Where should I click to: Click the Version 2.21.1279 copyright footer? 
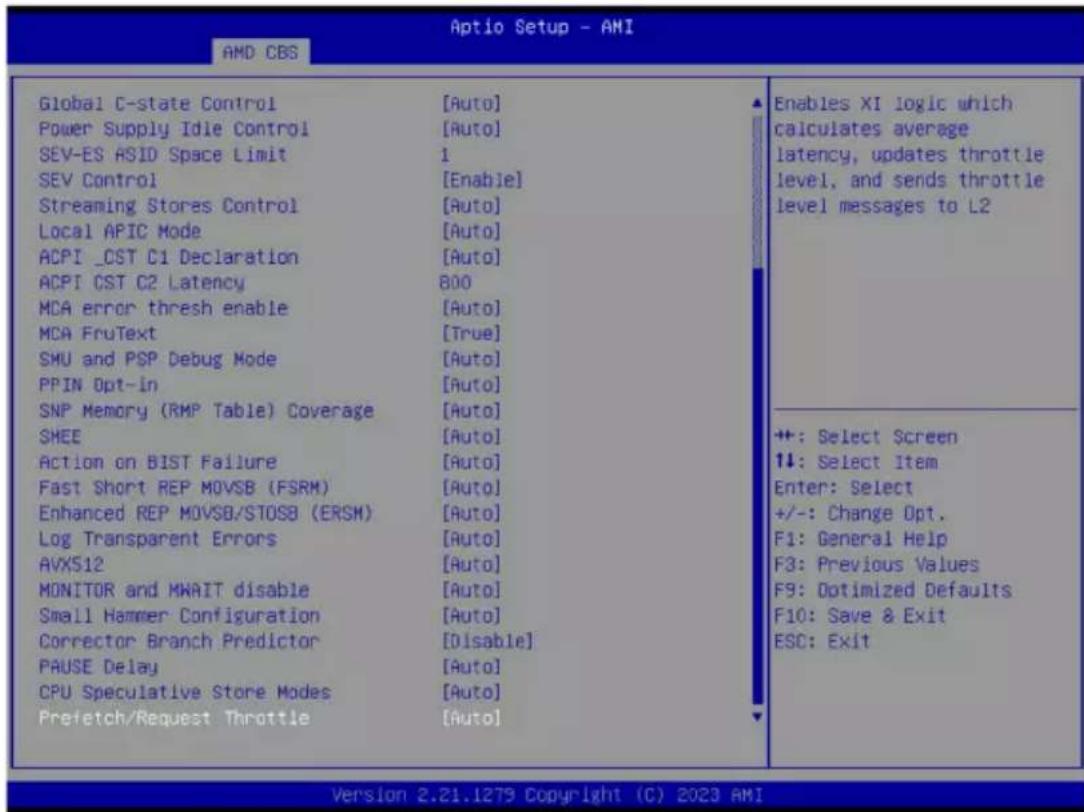pyautogui.click(x=547, y=795)
